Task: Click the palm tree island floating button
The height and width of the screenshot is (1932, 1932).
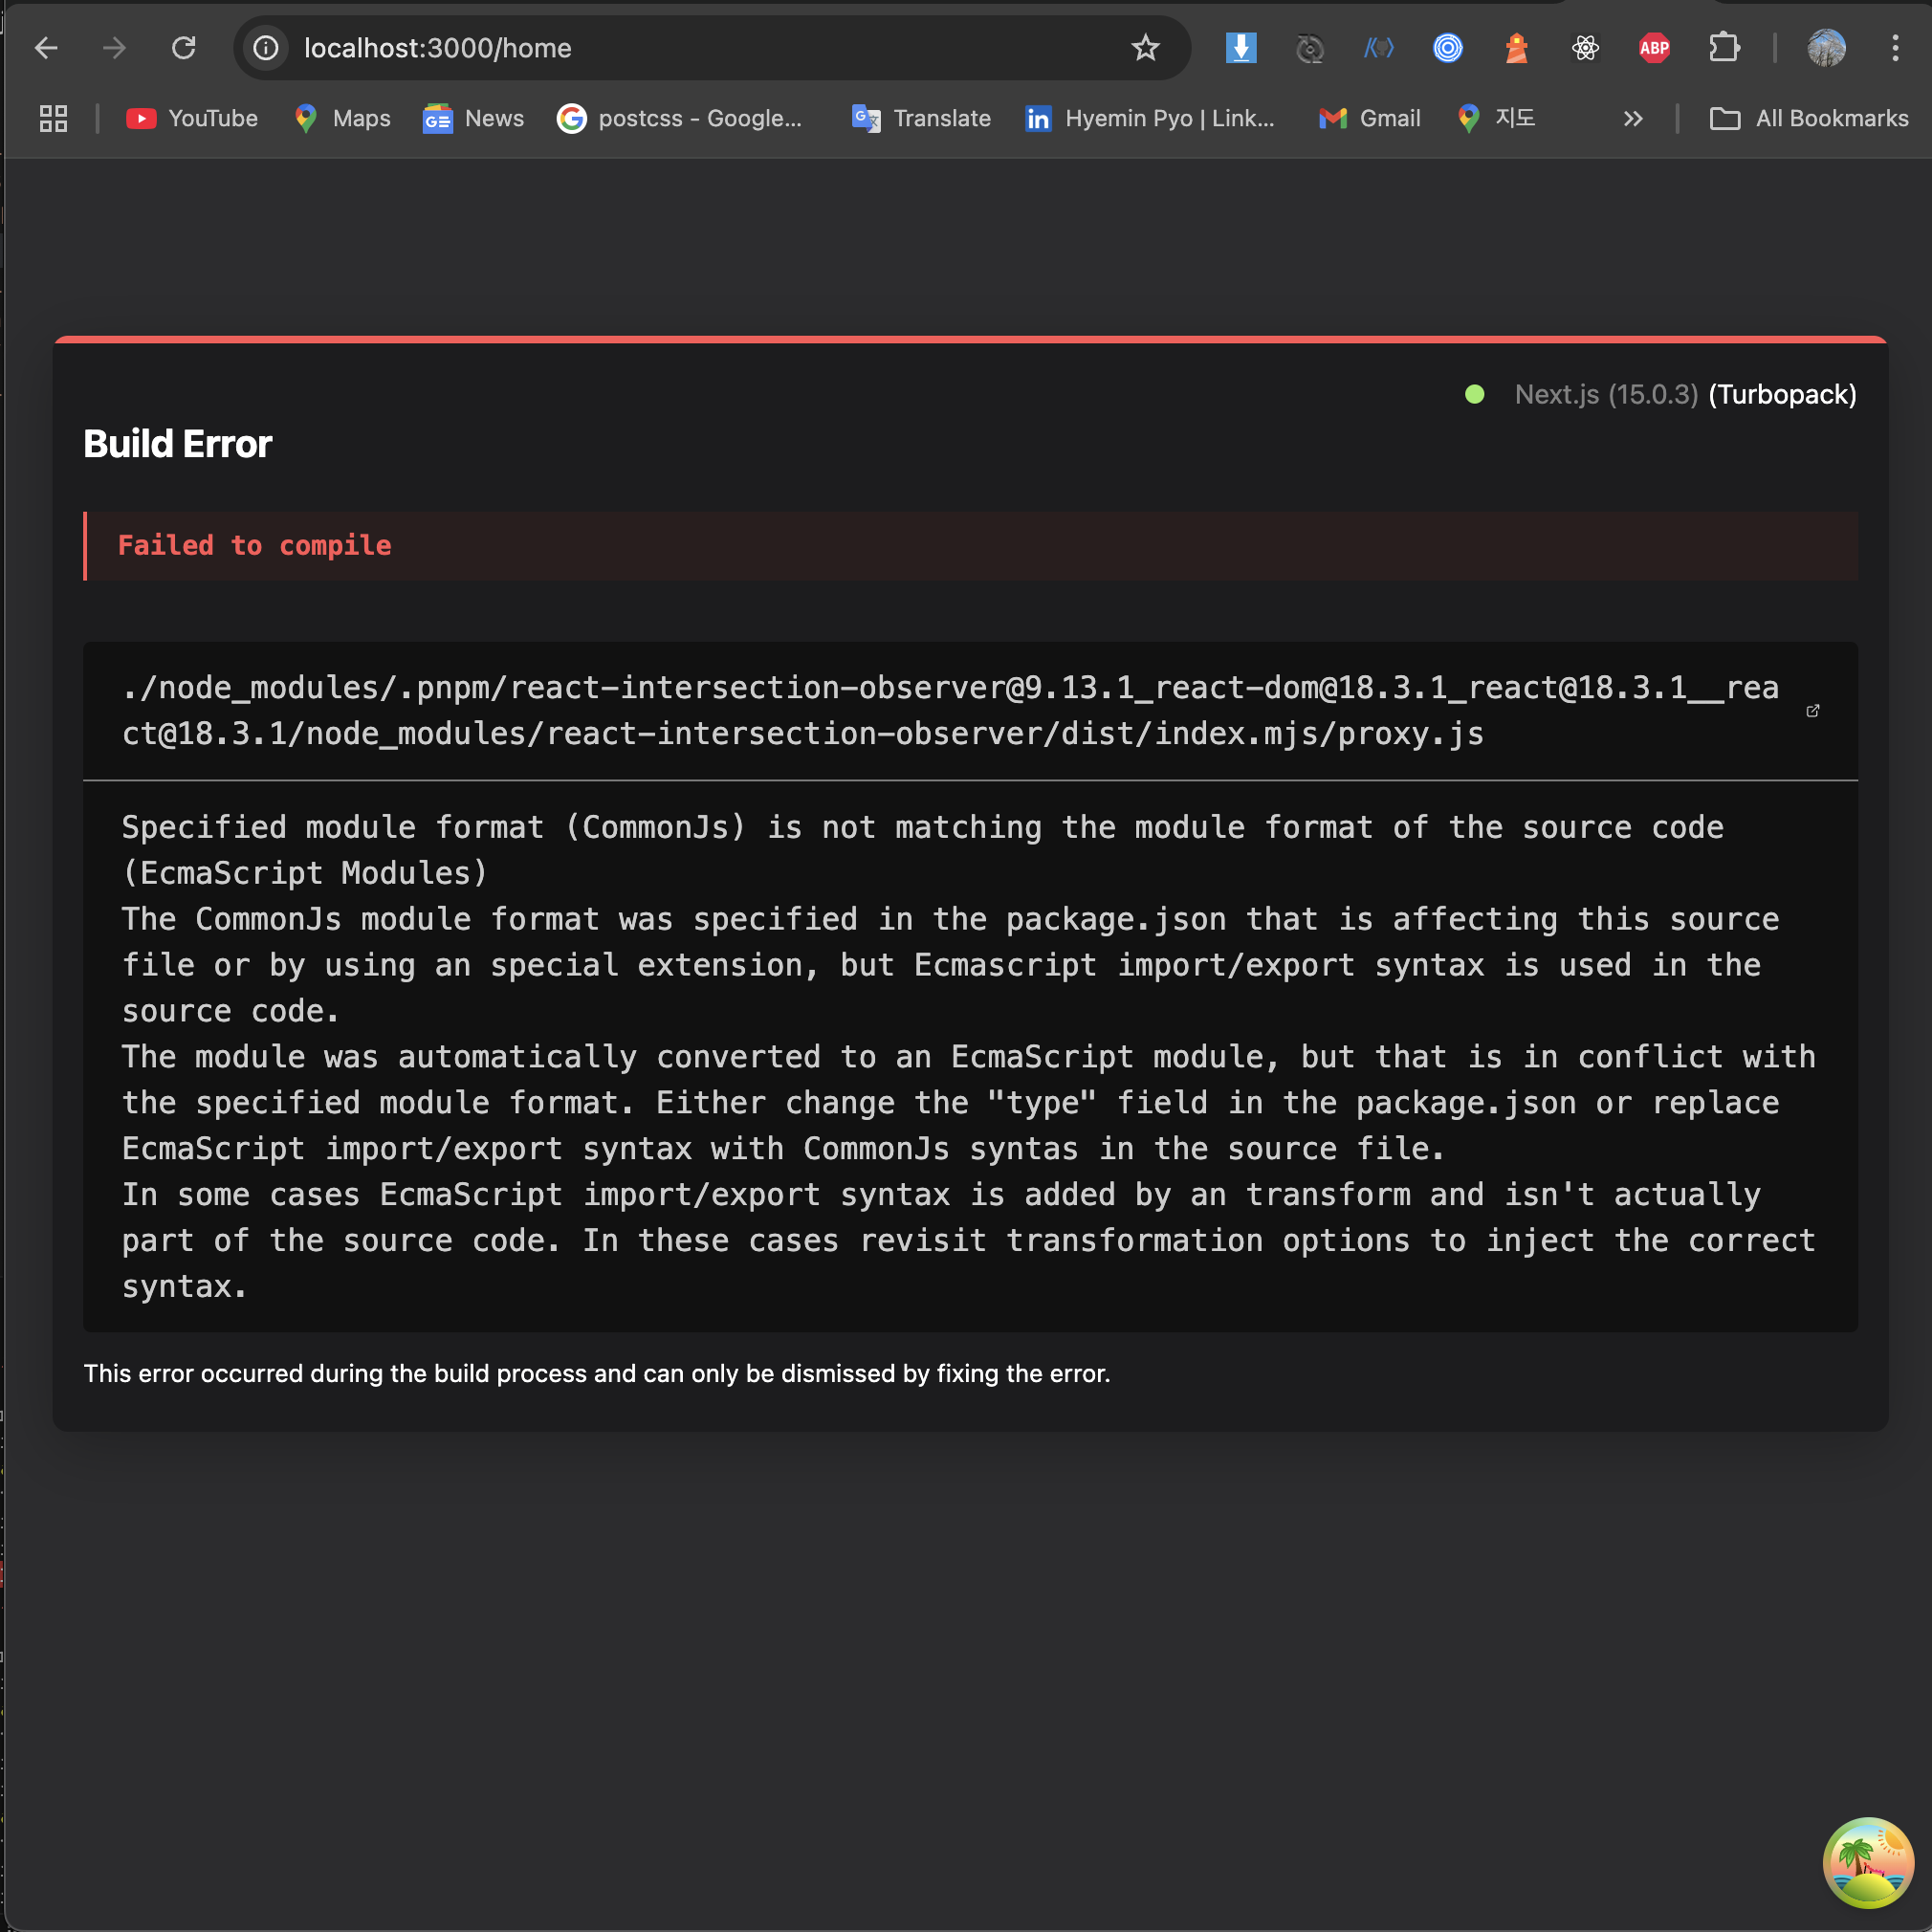Action: coord(1867,1862)
